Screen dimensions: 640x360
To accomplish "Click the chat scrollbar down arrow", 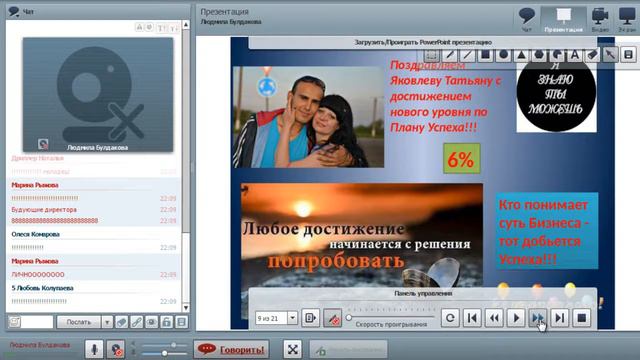I will (x=186, y=308).
